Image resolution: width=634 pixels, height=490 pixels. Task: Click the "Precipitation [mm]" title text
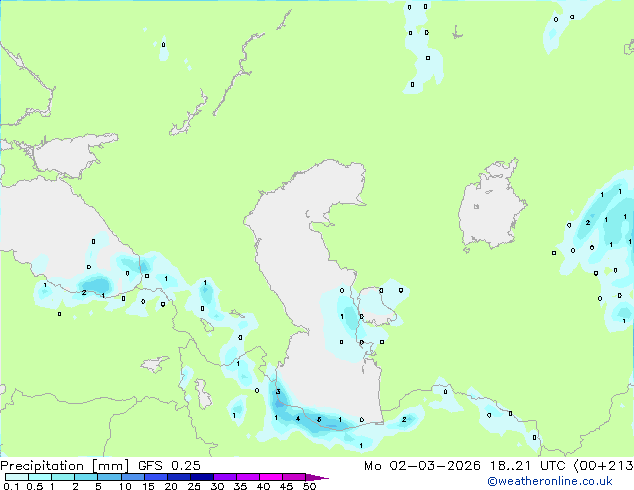(x=64, y=466)
